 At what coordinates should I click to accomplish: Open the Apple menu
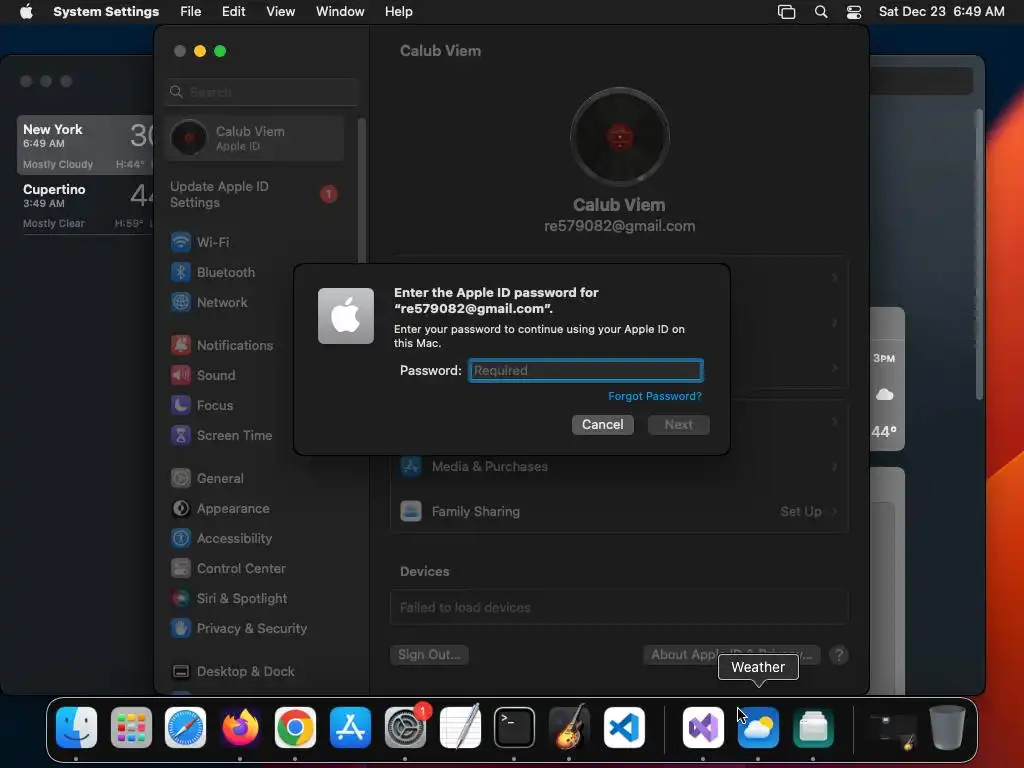26,11
